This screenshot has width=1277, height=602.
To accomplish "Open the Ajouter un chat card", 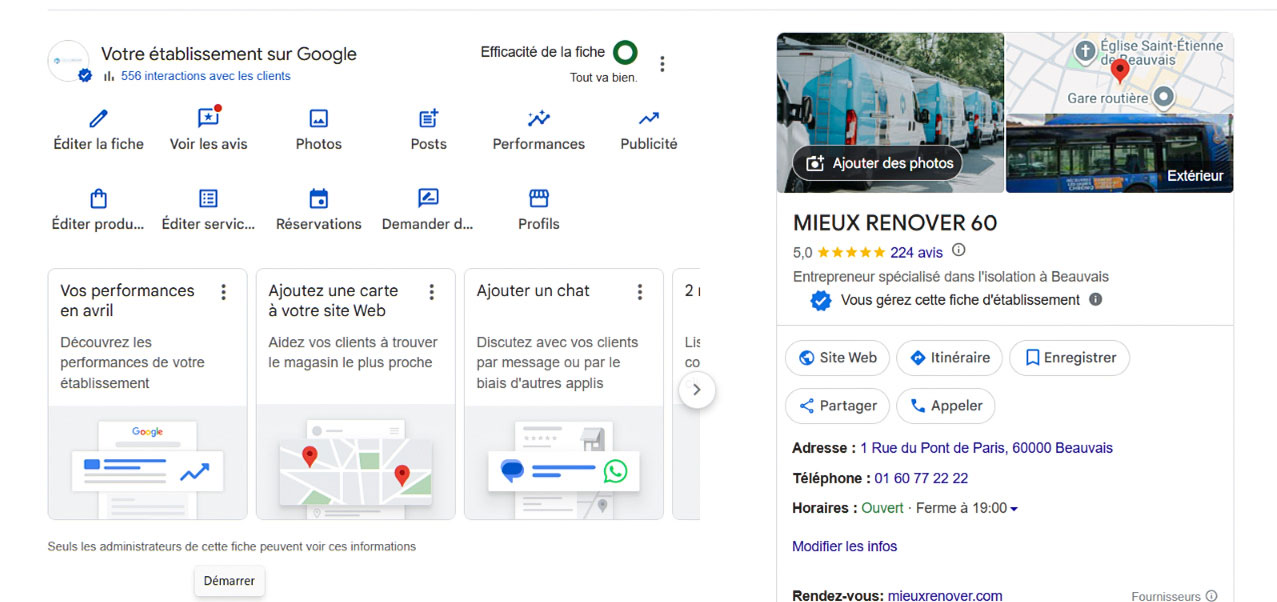I will (563, 394).
